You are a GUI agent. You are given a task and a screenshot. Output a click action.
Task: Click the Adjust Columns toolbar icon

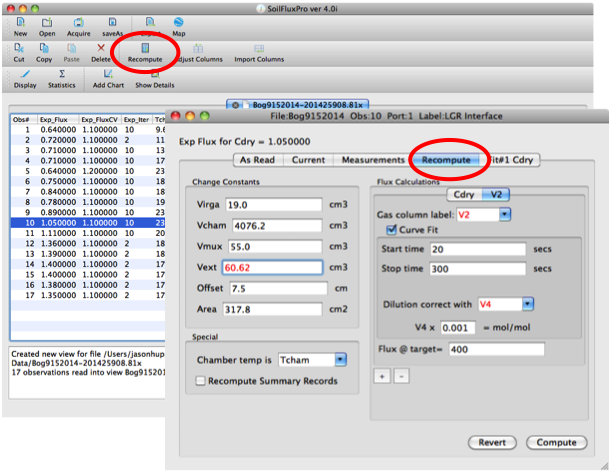click(x=198, y=53)
